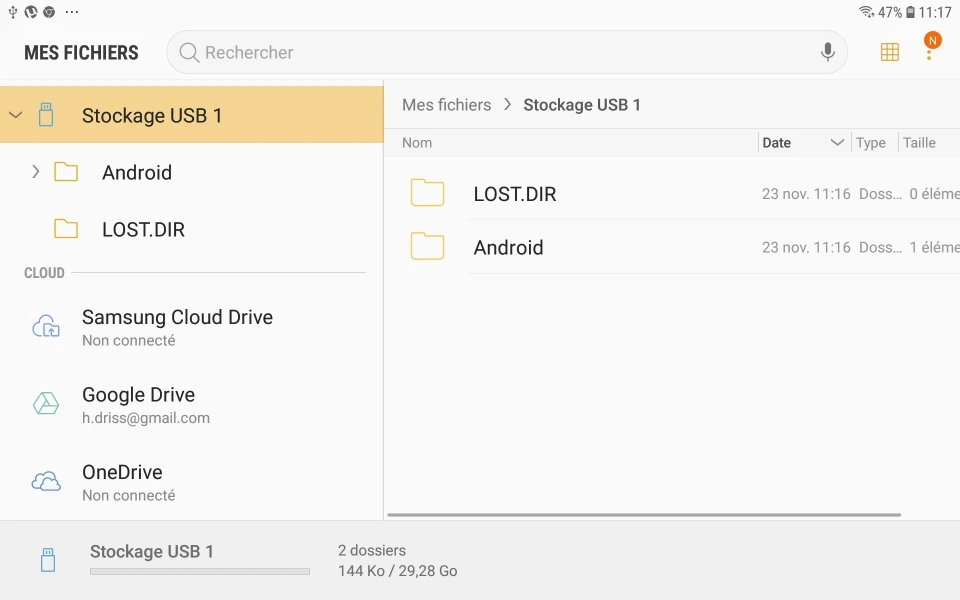The width and height of the screenshot is (960, 600).
Task: Click '144 Ko / 29,28 Go' storage text
Action: (x=397, y=571)
